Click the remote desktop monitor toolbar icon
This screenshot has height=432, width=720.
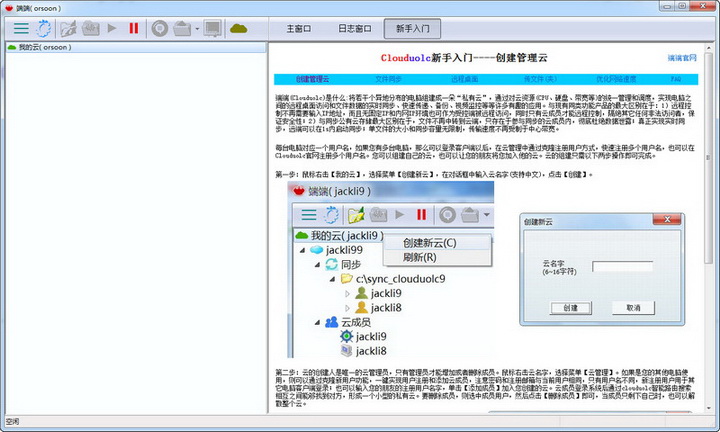point(213,28)
